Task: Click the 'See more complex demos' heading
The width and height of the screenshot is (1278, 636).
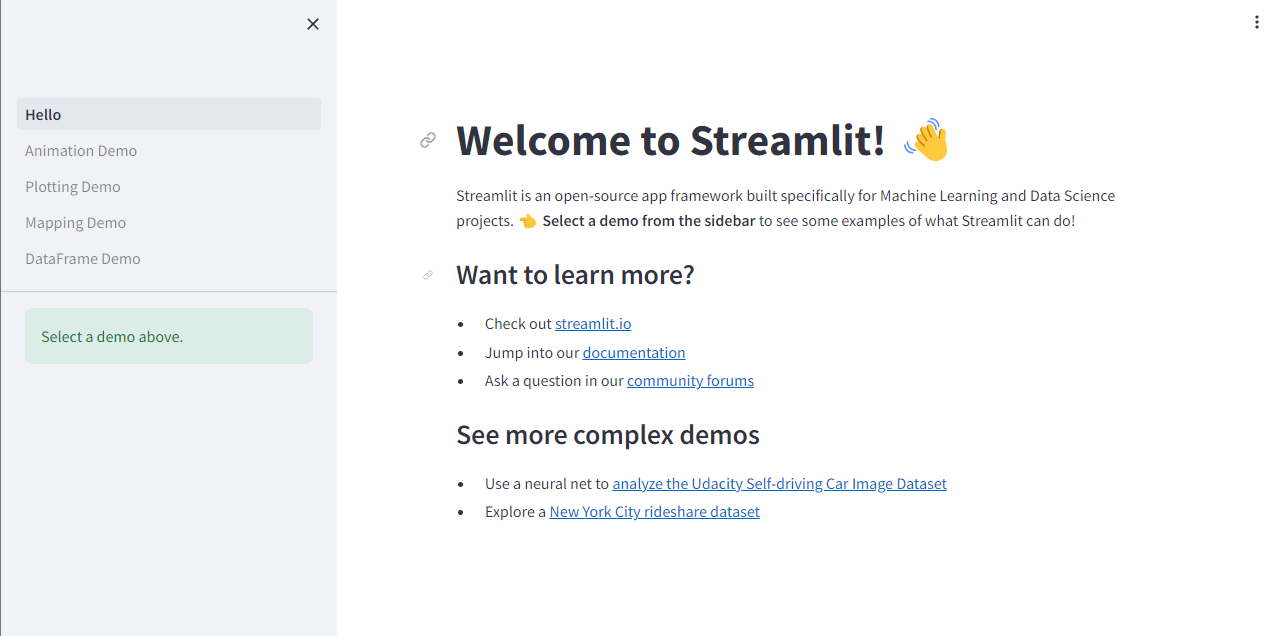Action: (x=608, y=435)
